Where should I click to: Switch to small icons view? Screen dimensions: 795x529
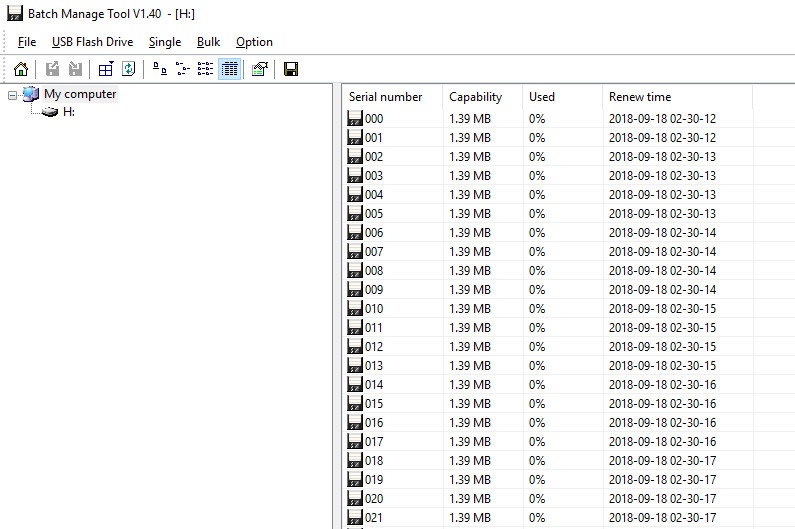(x=183, y=69)
